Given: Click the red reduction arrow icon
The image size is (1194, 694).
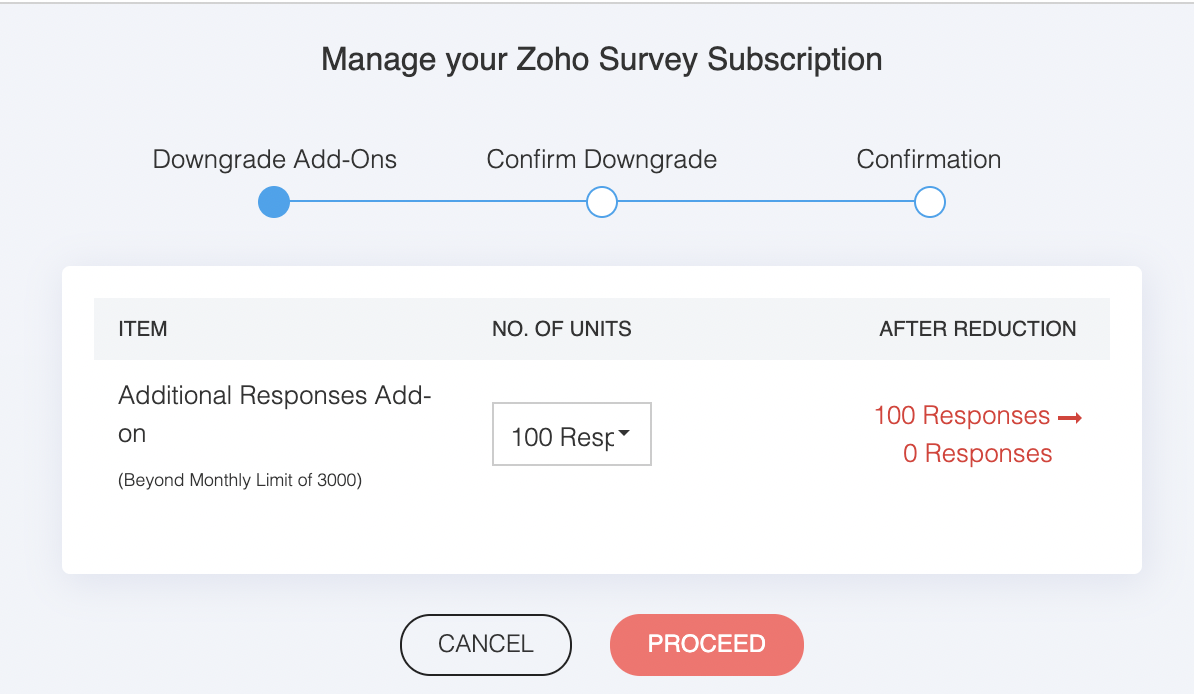Looking at the screenshot, I should (1070, 418).
